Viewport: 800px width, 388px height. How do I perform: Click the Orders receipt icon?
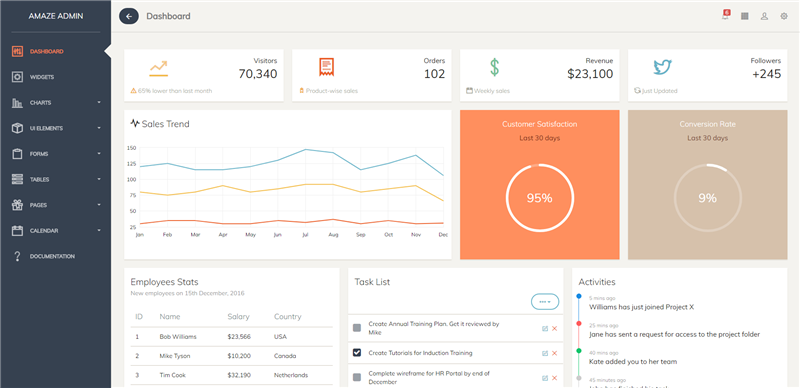pos(327,67)
